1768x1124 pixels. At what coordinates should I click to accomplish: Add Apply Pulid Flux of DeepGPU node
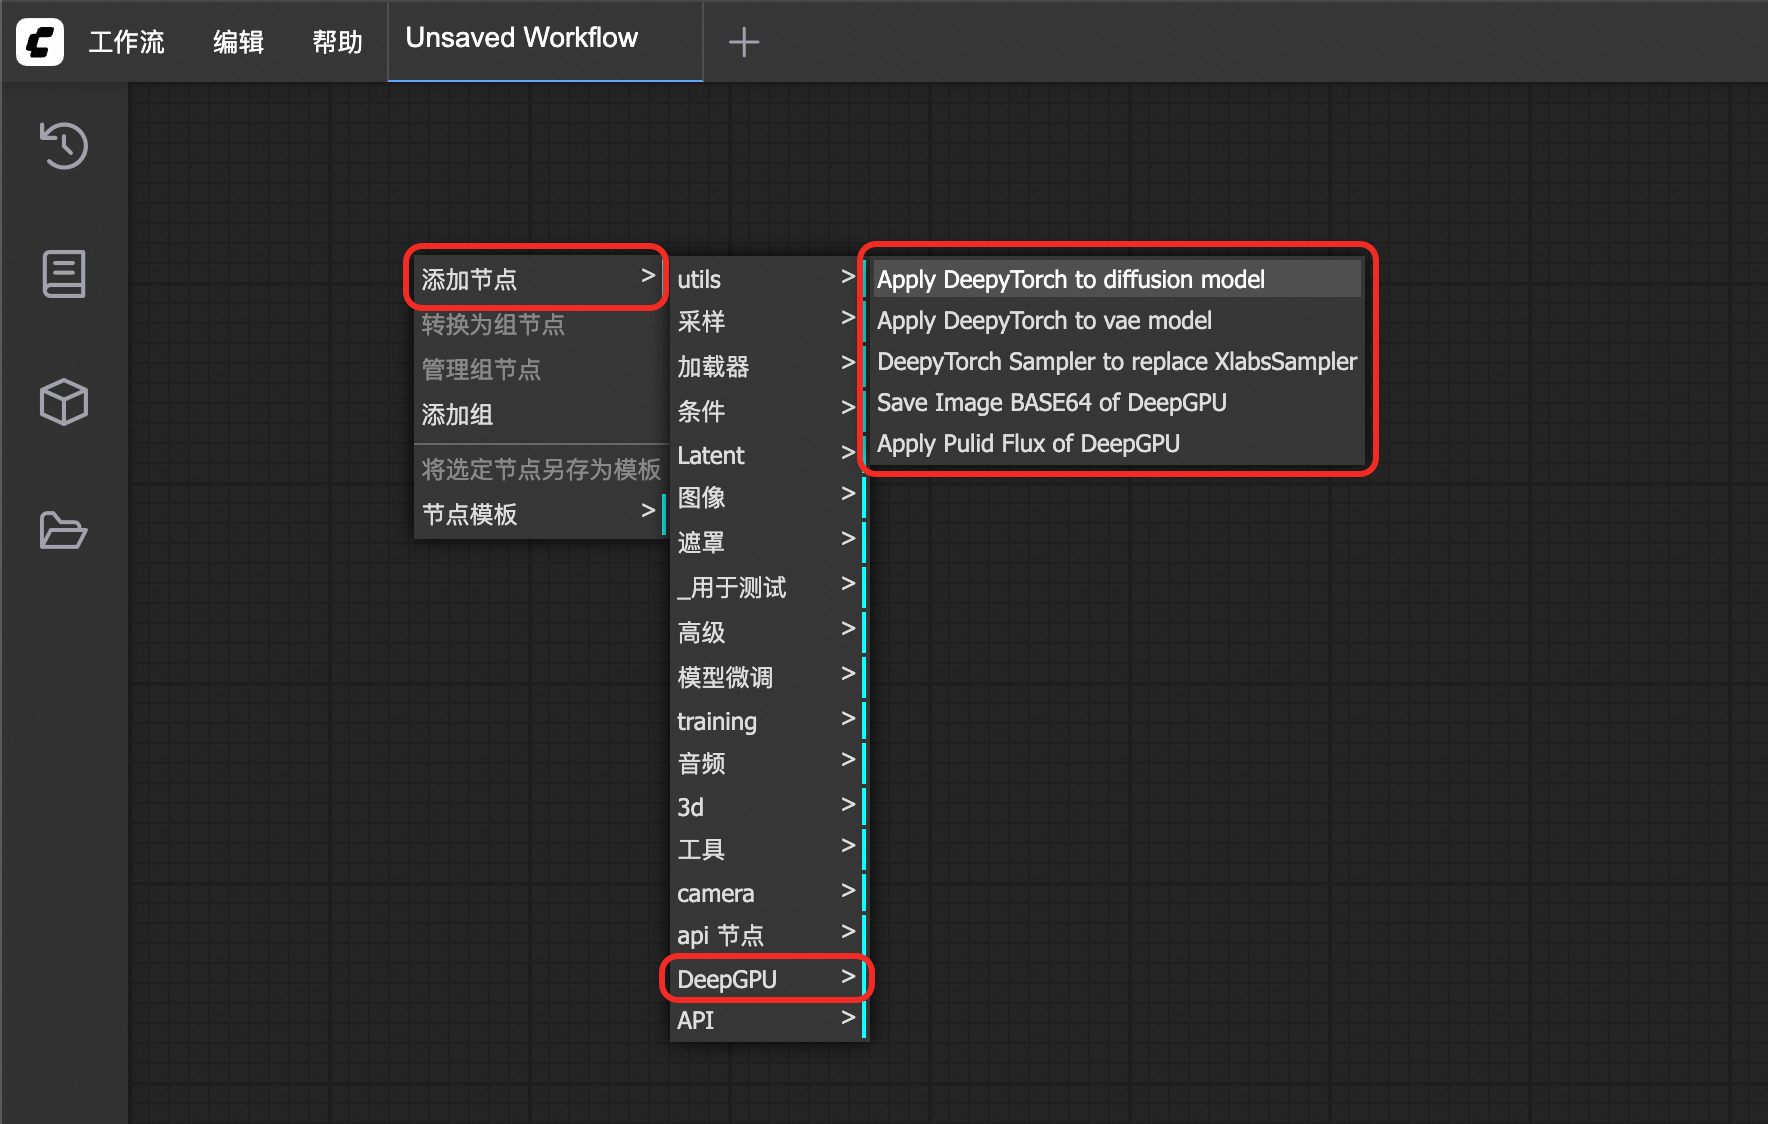tap(1116, 443)
